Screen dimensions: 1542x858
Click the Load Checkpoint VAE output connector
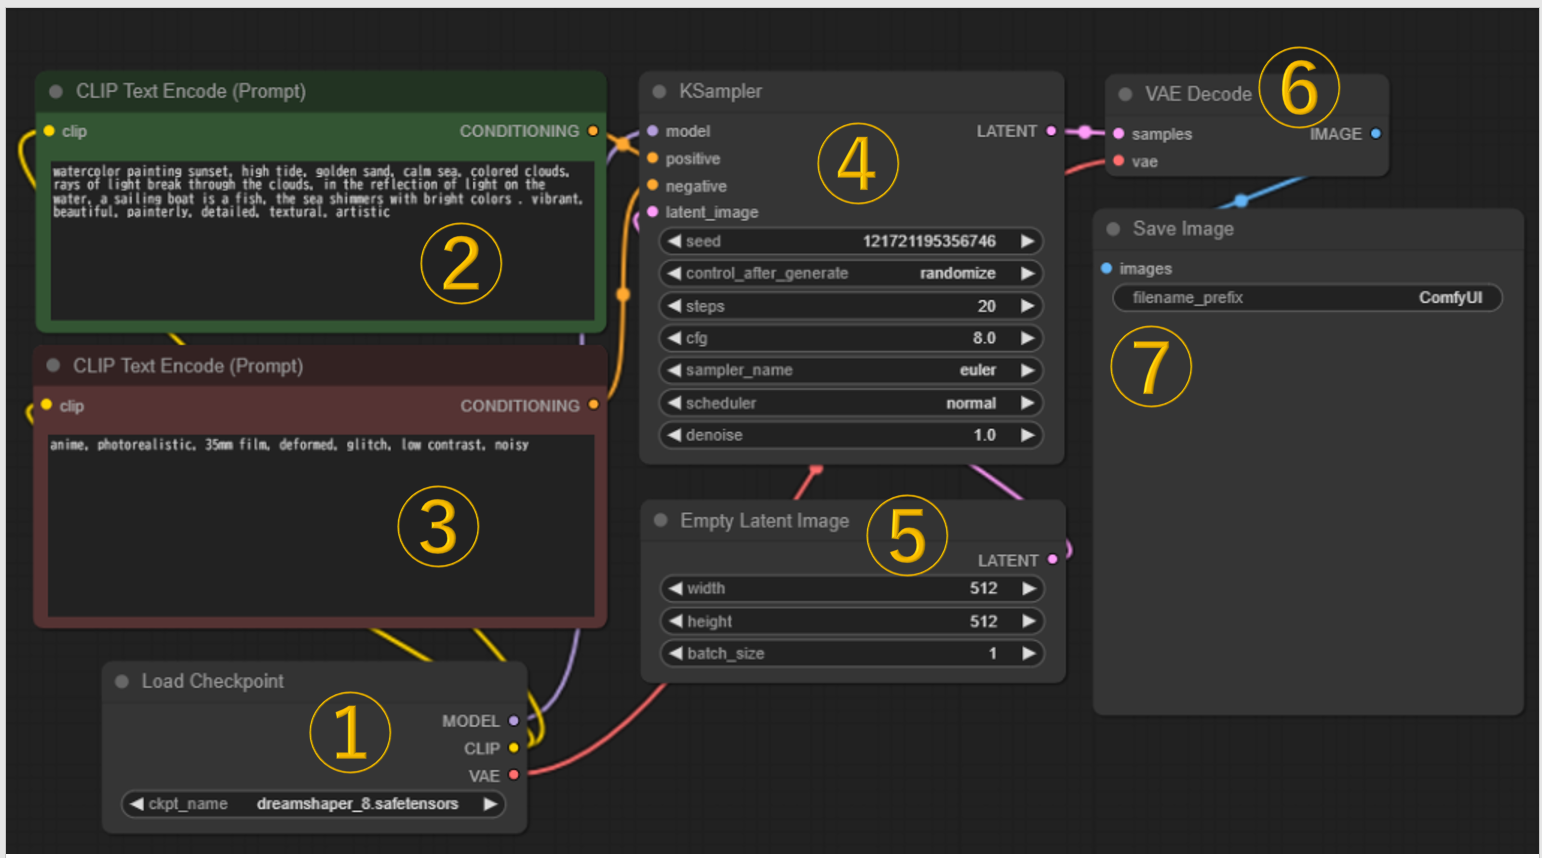[514, 775]
